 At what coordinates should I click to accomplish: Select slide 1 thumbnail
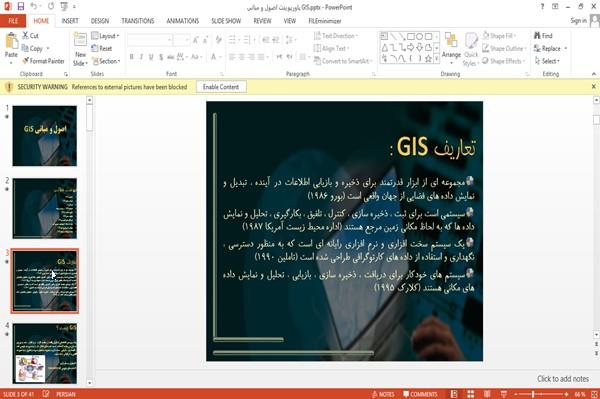point(44,136)
